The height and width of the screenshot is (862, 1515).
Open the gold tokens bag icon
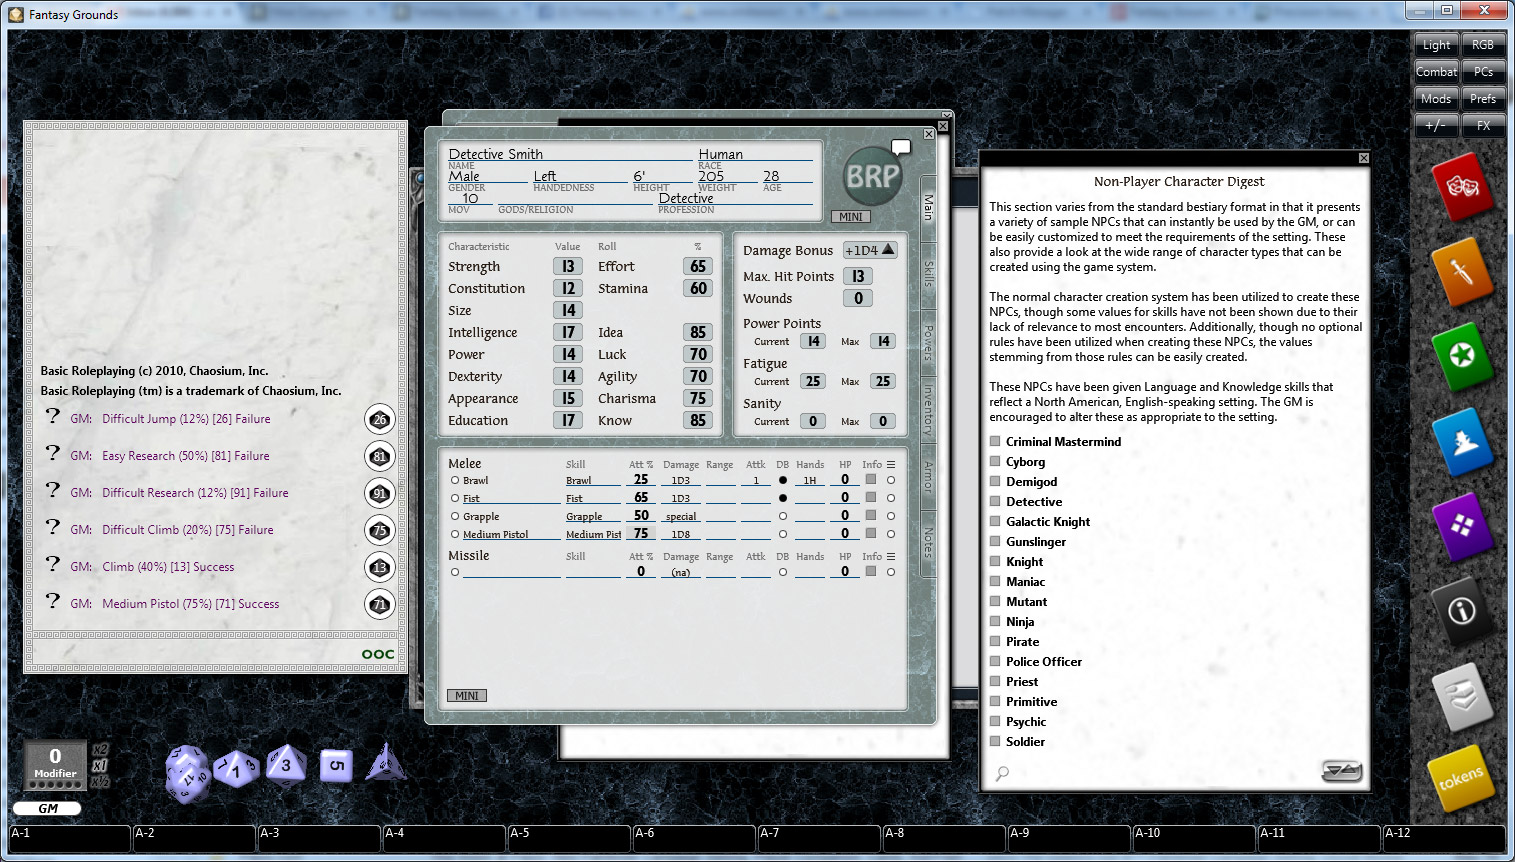pyautogui.click(x=1462, y=775)
